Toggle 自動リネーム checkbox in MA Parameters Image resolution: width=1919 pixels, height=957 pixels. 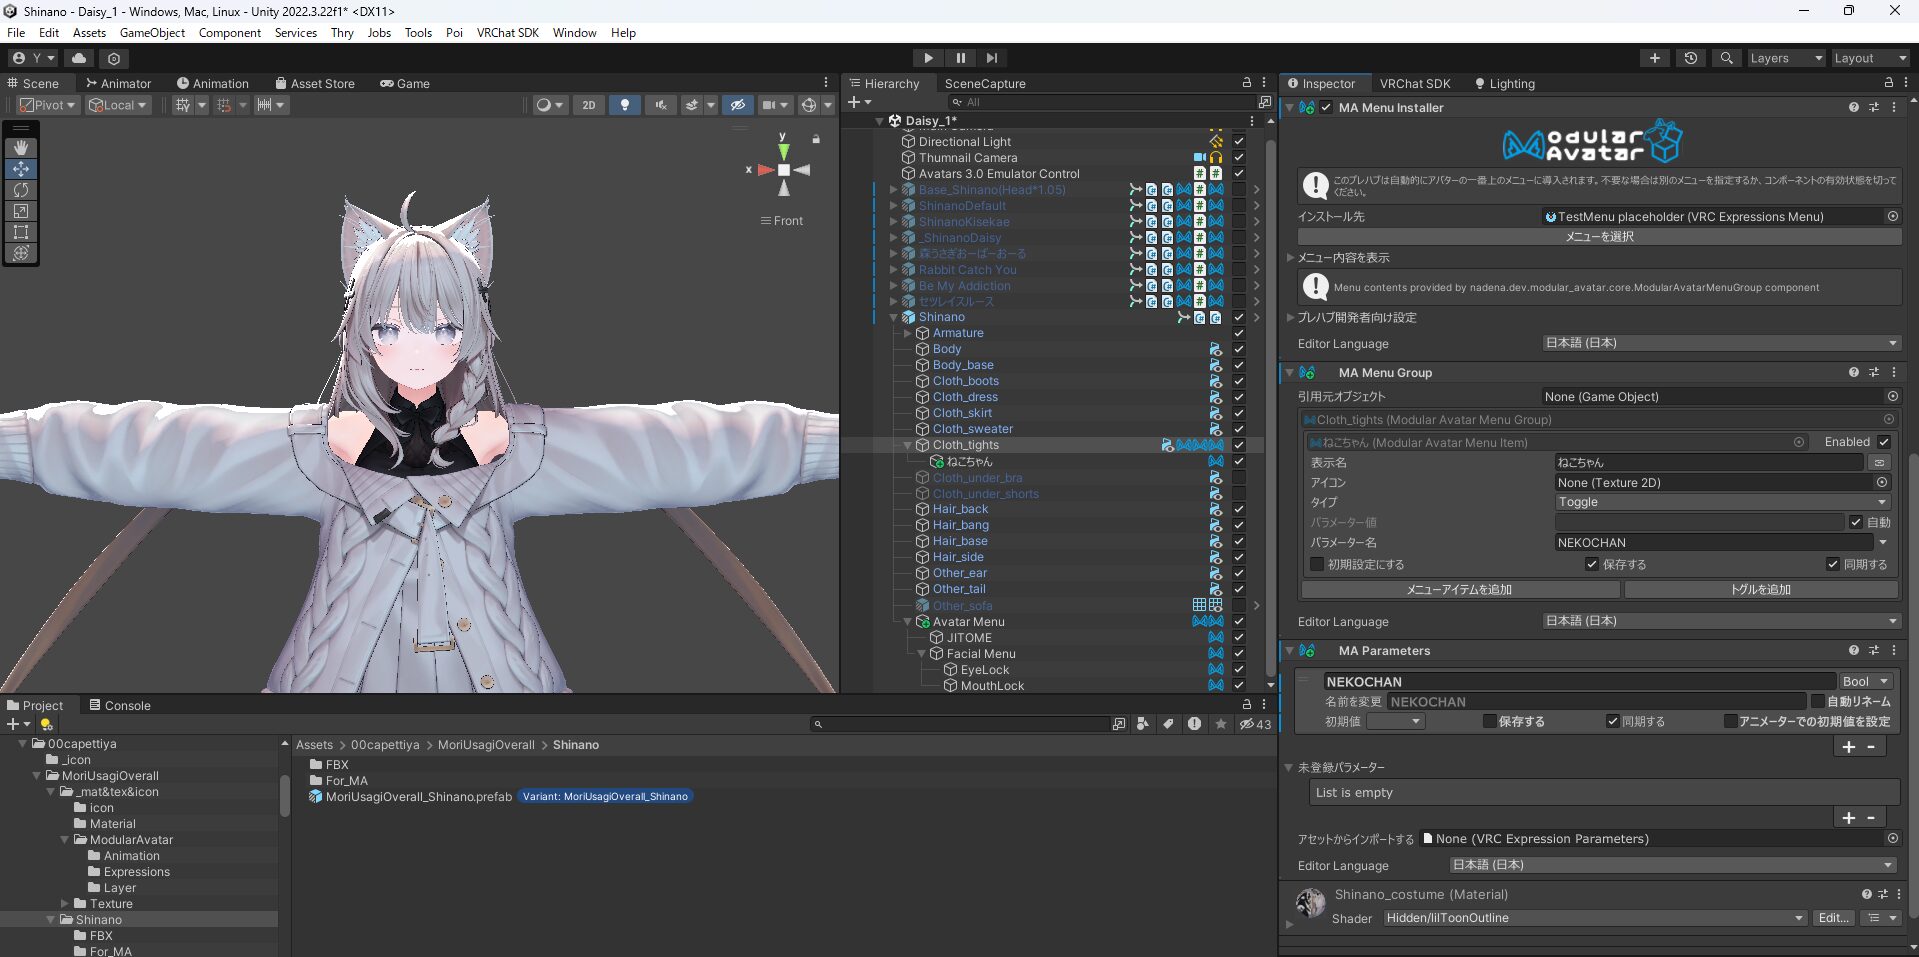[x=1818, y=701]
